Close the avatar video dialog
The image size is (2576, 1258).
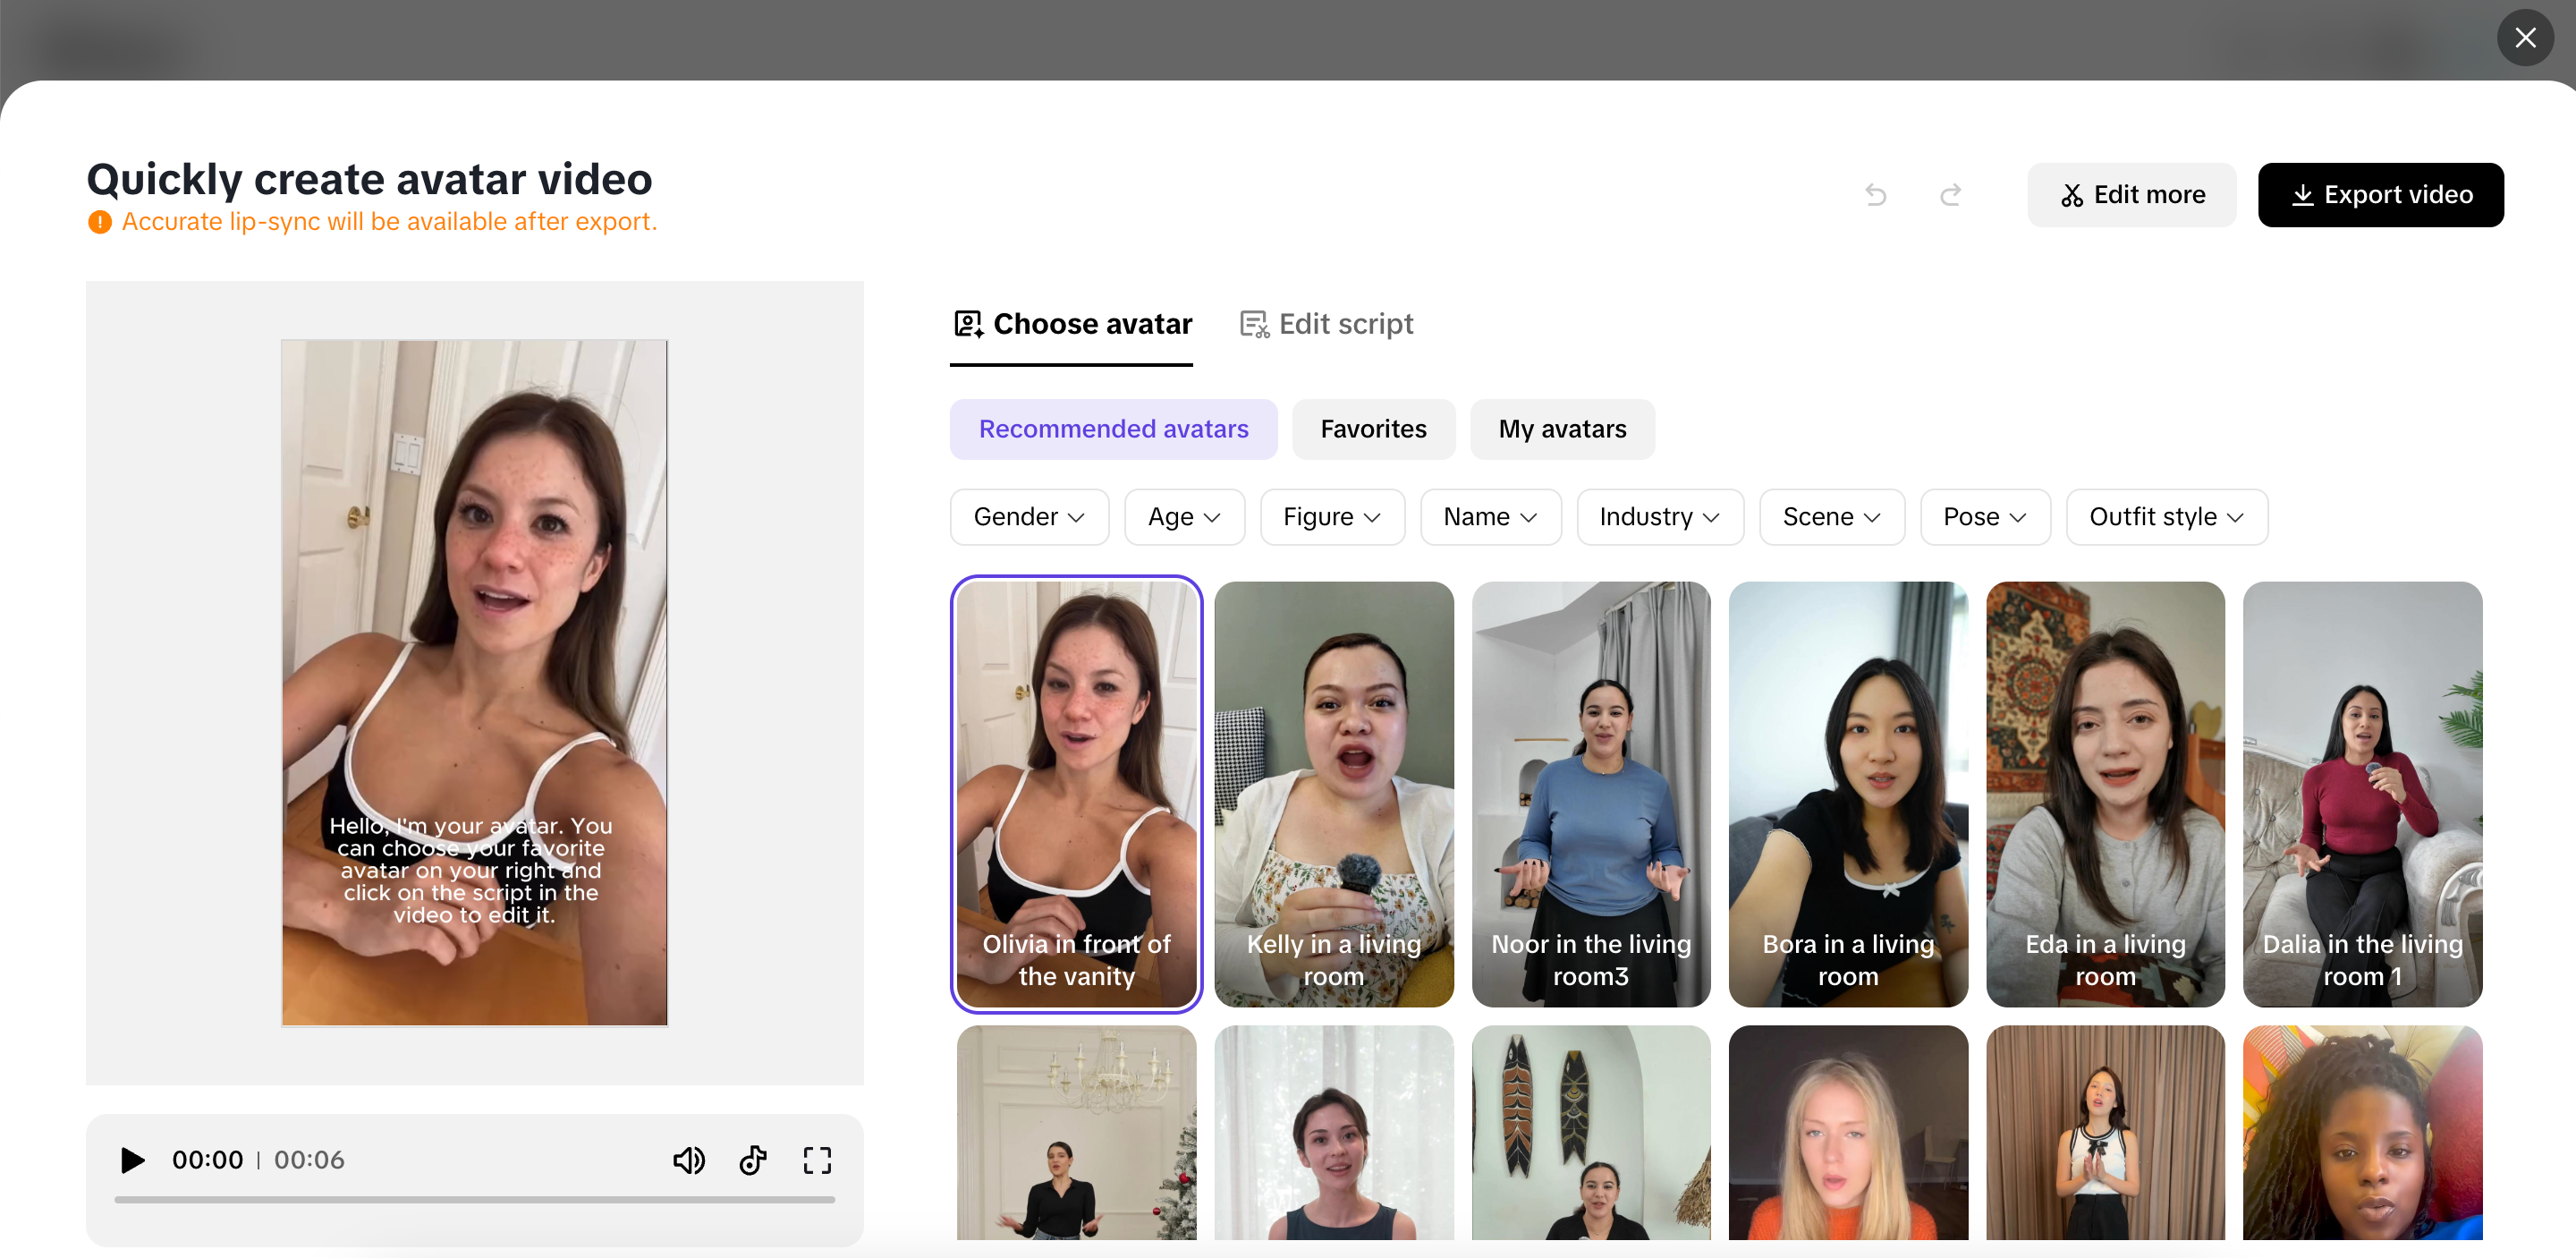point(2525,38)
